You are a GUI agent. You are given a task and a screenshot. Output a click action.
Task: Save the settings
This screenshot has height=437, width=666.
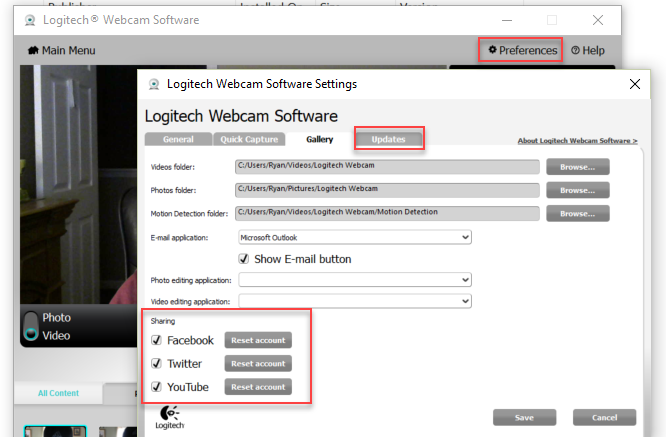525,417
